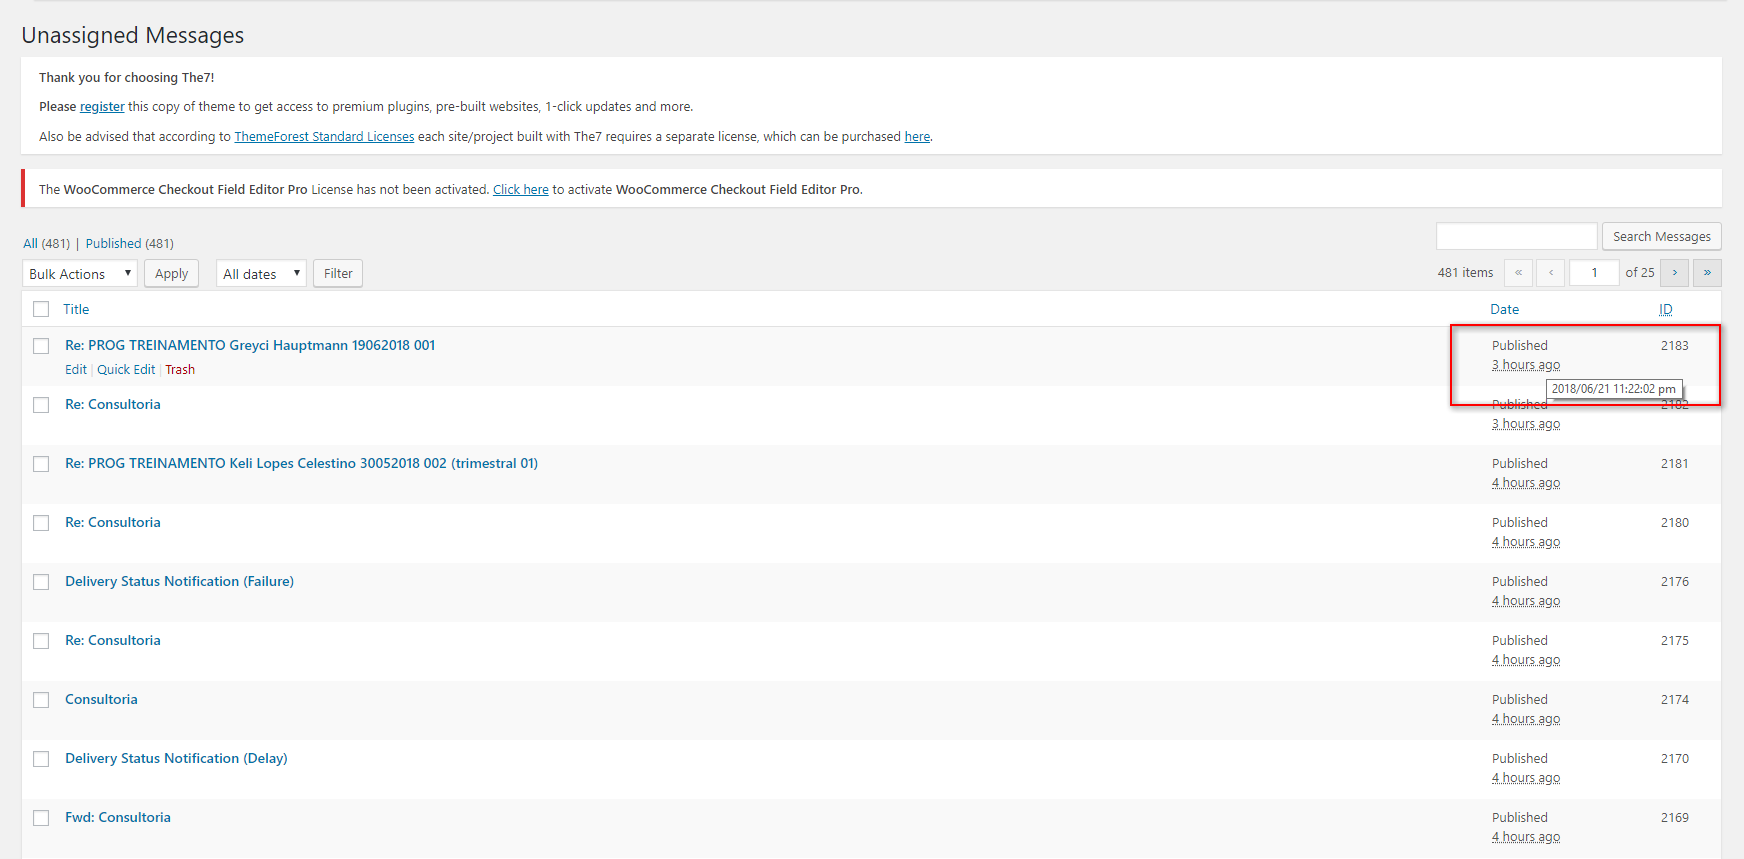Open 'Delivery Status Notification (Delay)' message
1744x859 pixels.
176,759
